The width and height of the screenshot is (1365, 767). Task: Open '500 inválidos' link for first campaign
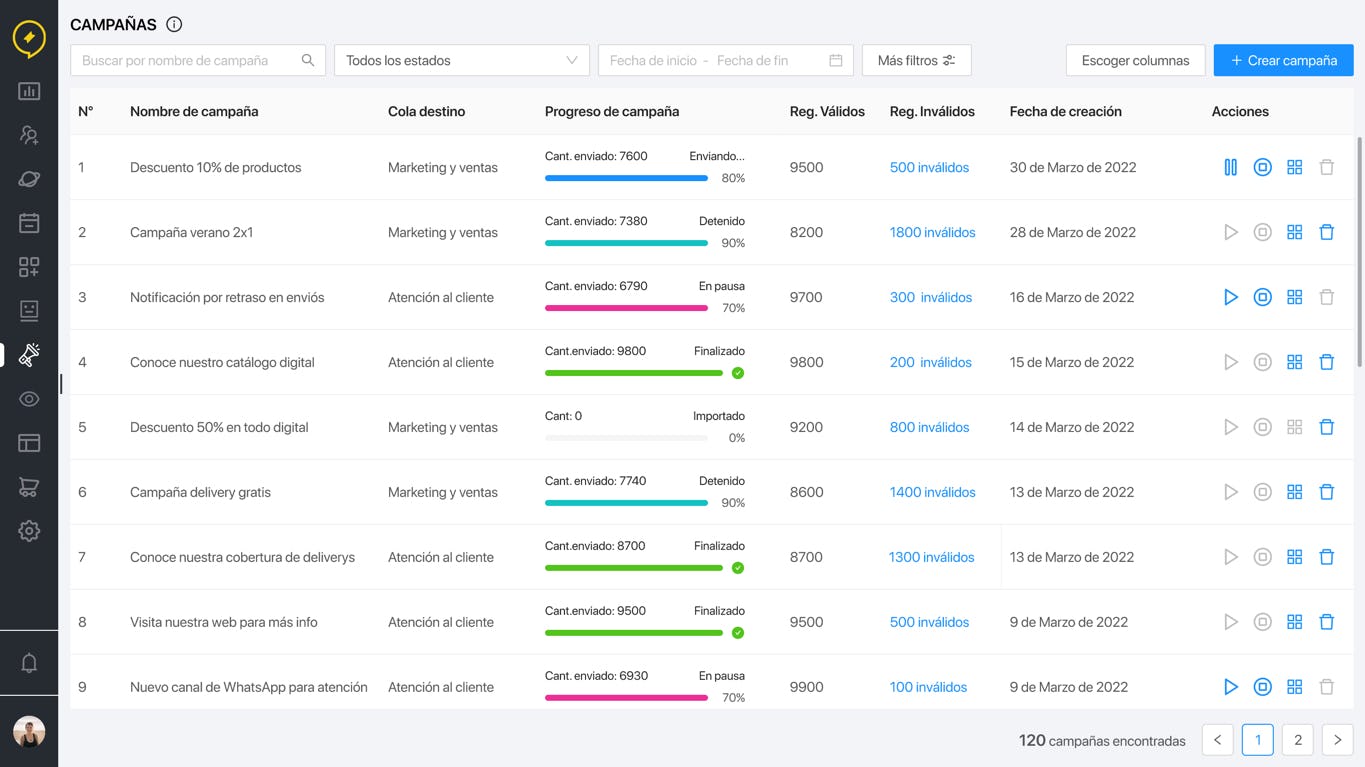coord(929,167)
